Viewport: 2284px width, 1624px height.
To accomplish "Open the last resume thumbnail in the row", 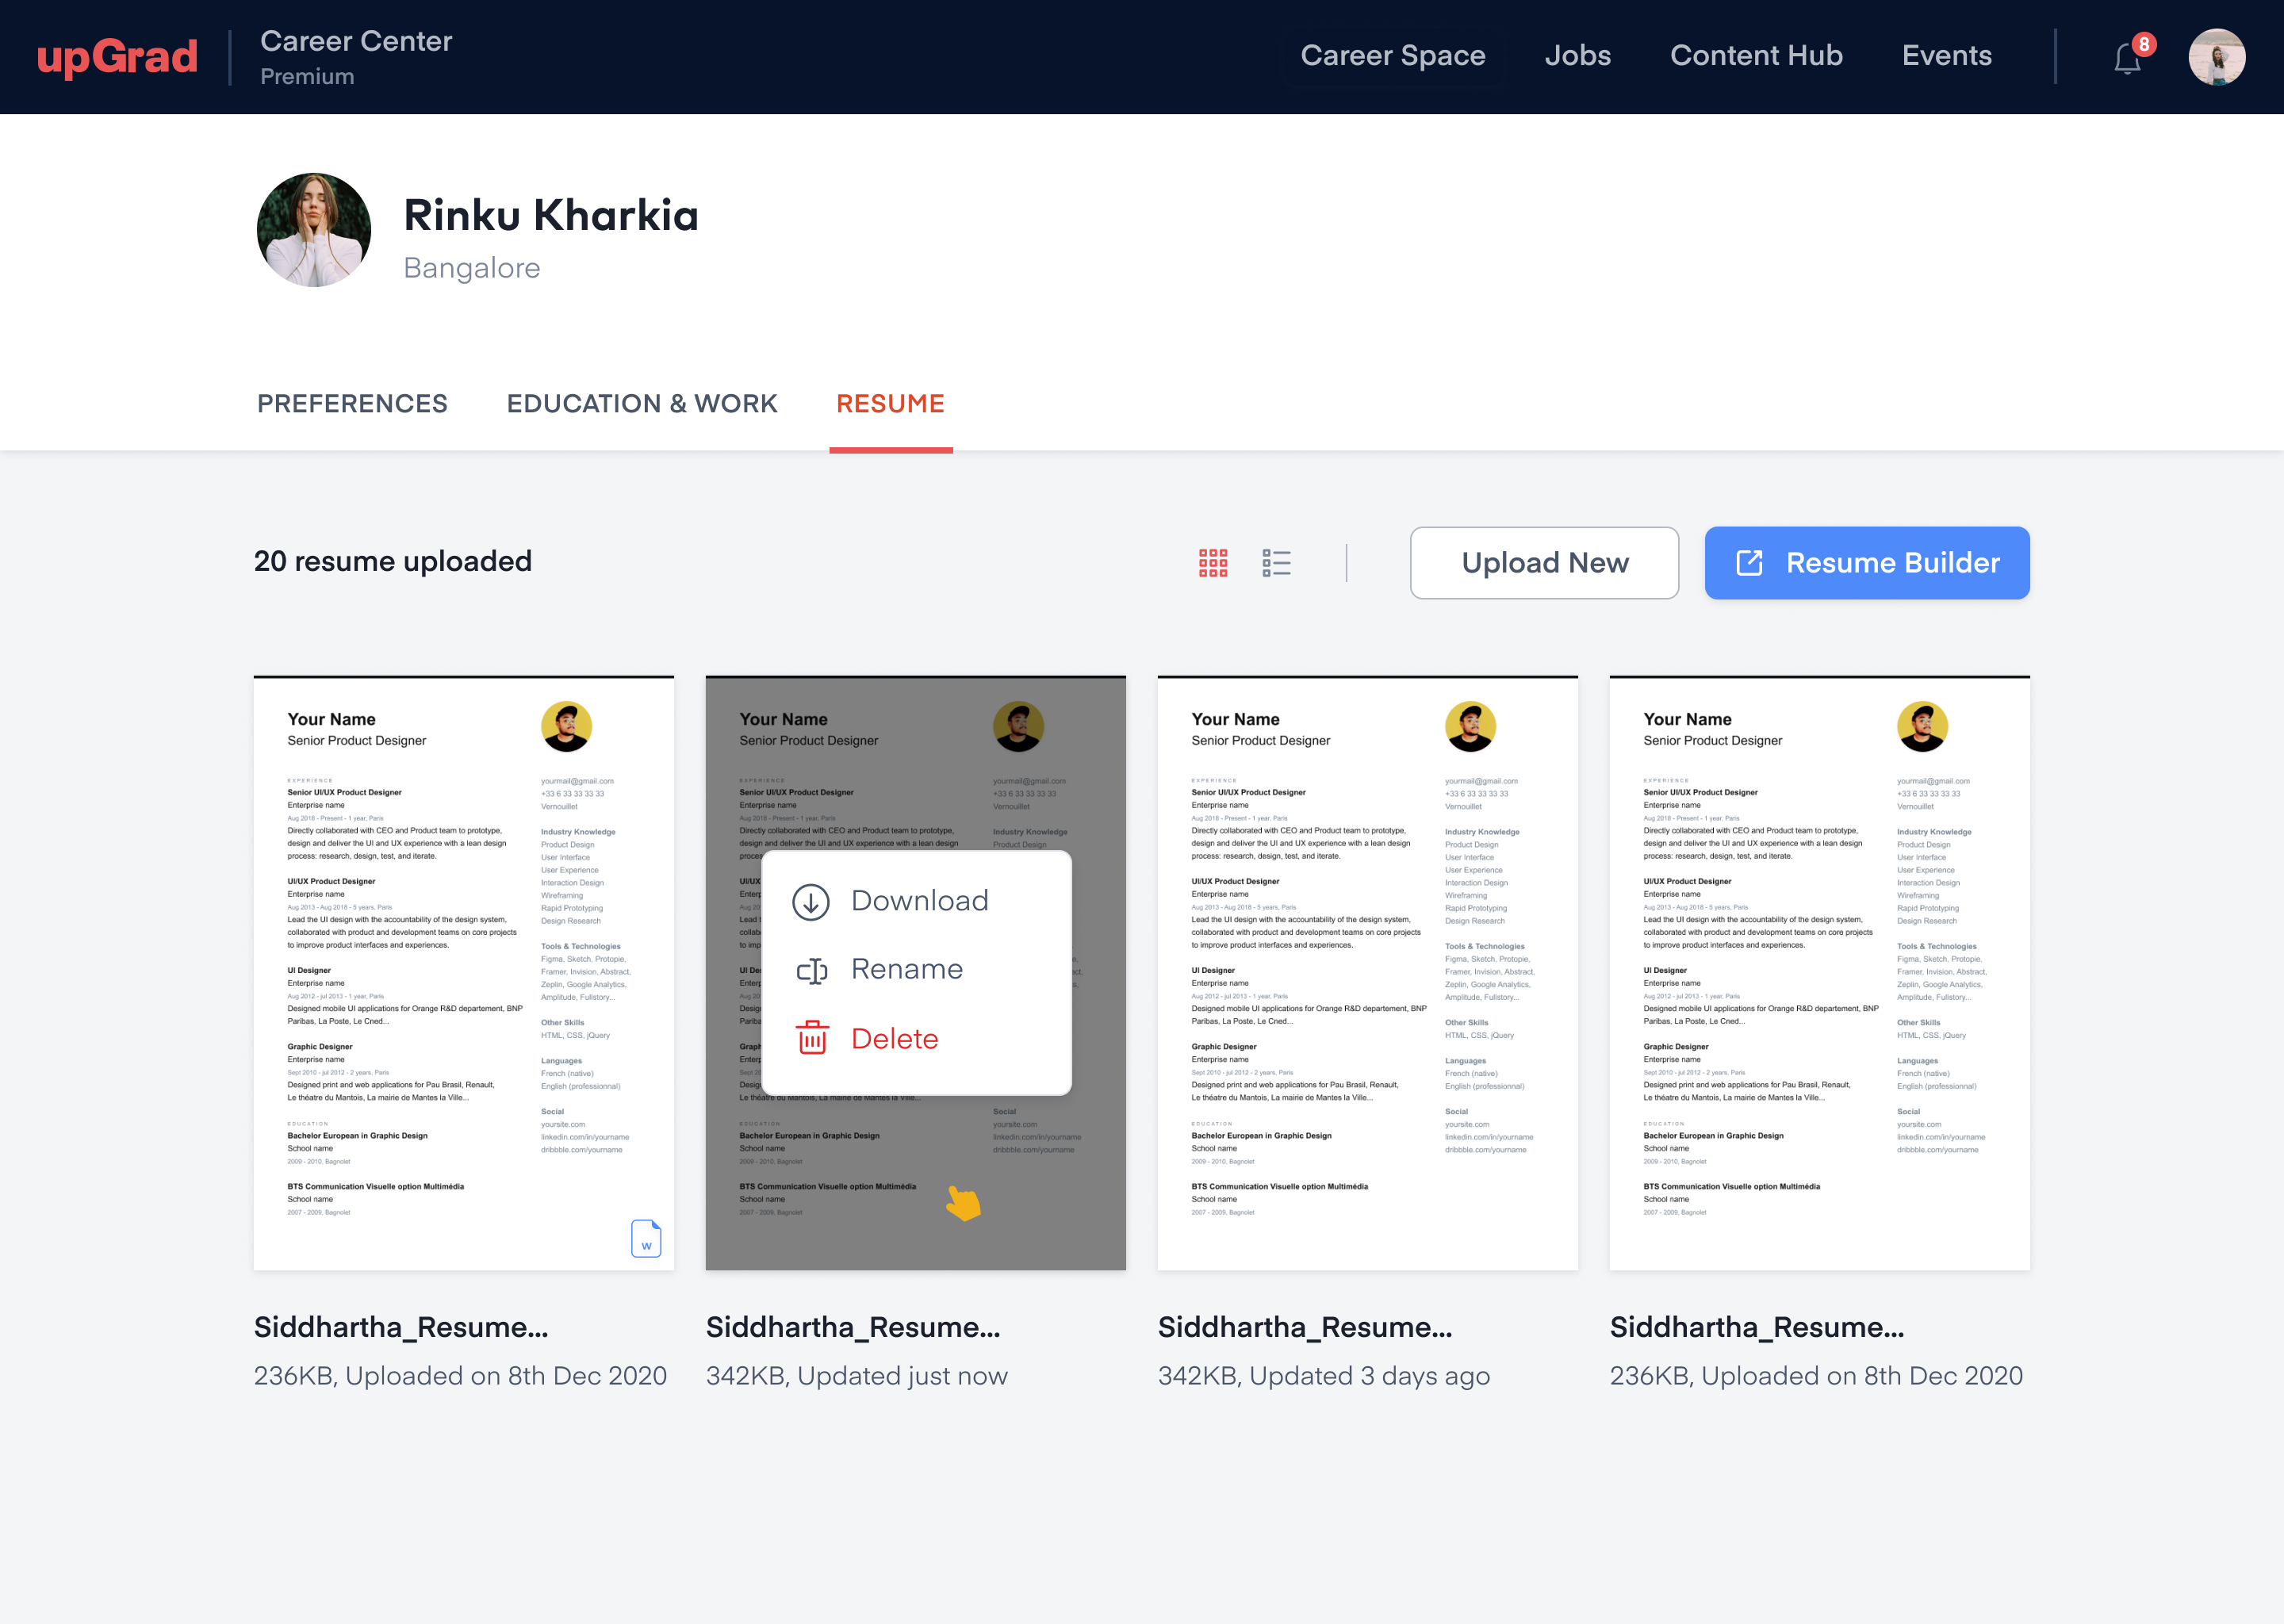I will pyautogui.click(x=1820, y=973).
